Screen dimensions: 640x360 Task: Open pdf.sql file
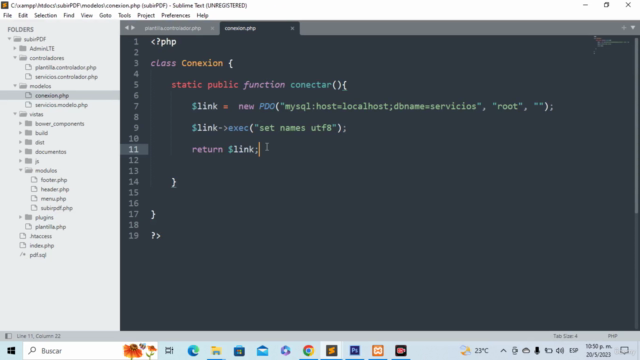38,255
